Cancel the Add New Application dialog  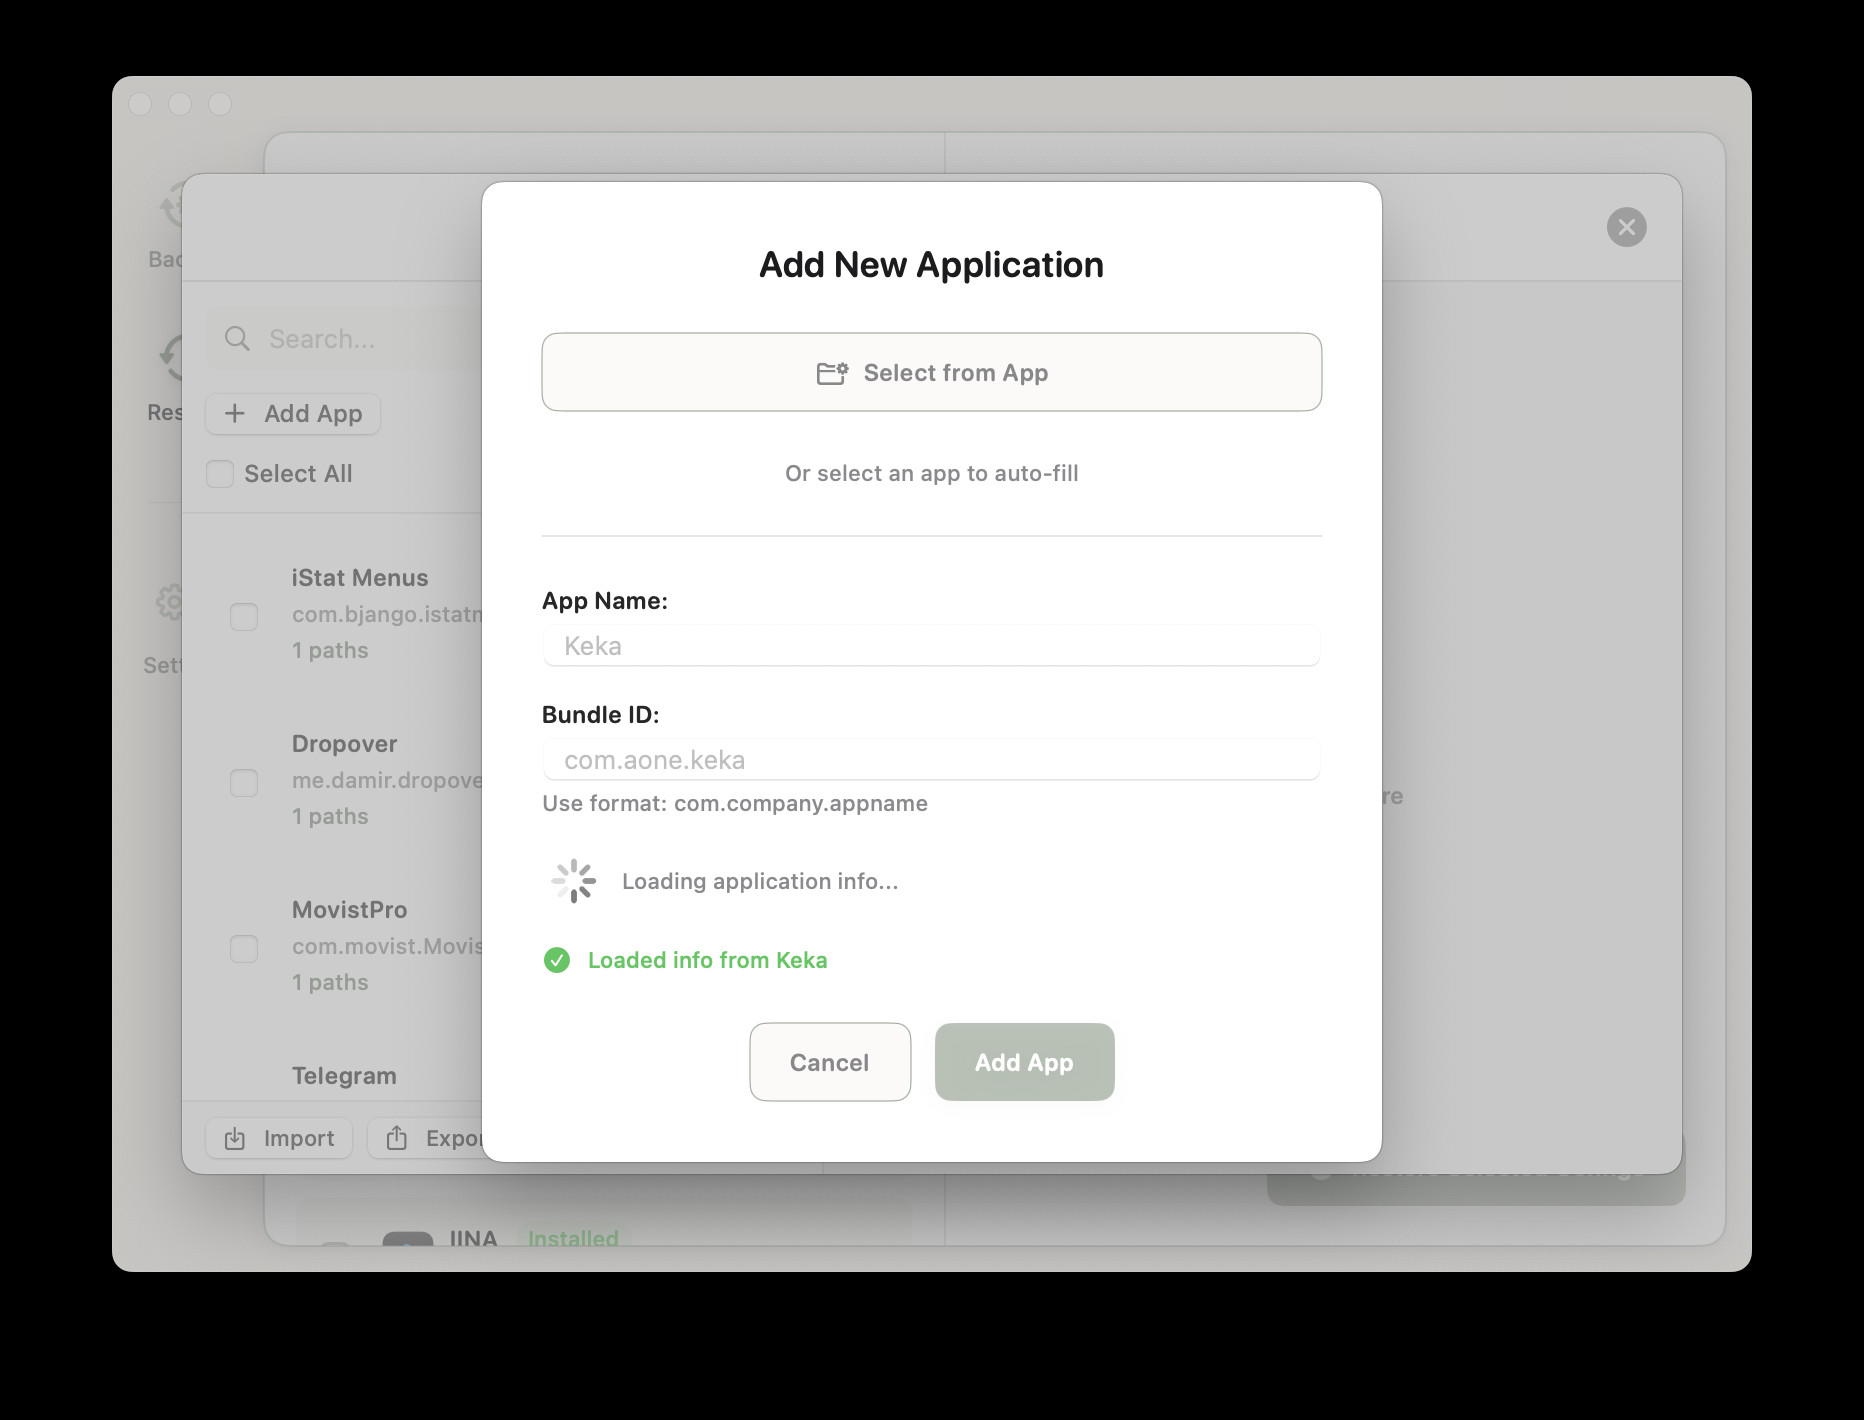point(830,1062)
